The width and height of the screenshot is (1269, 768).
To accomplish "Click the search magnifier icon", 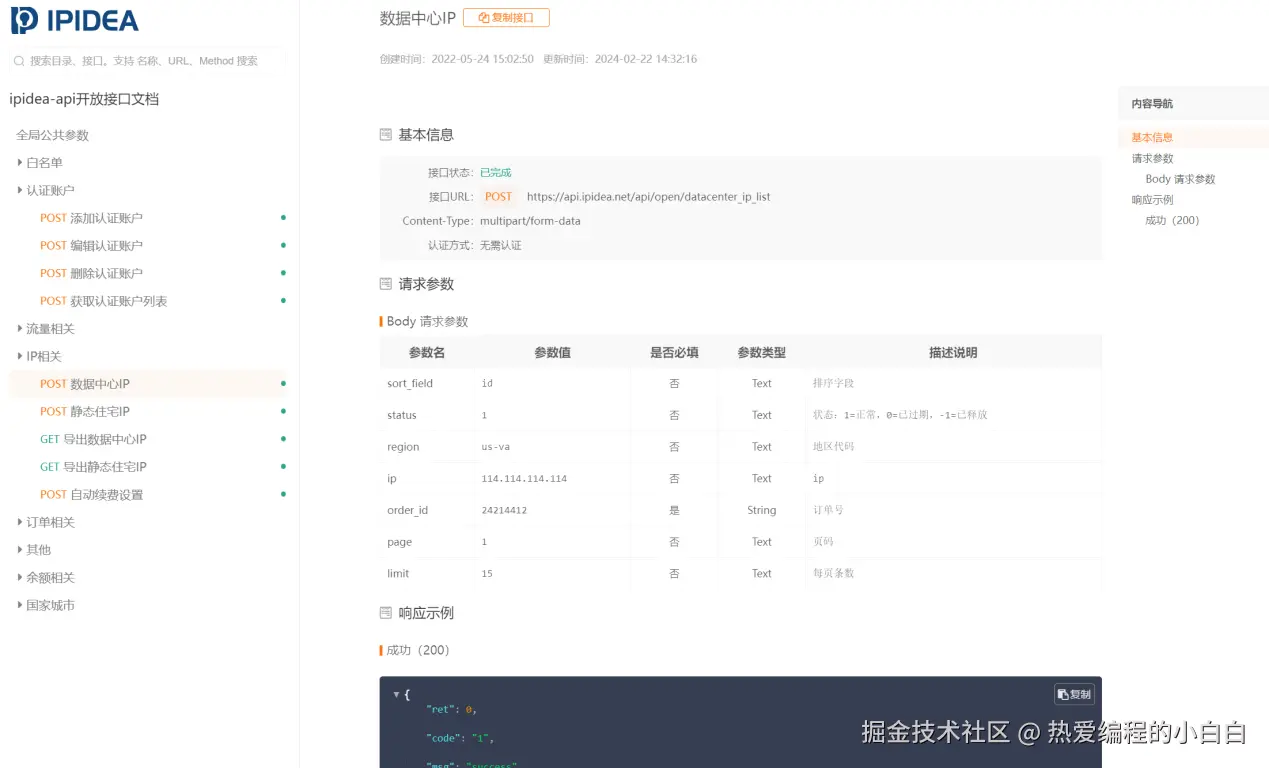I will click(19, 61).
